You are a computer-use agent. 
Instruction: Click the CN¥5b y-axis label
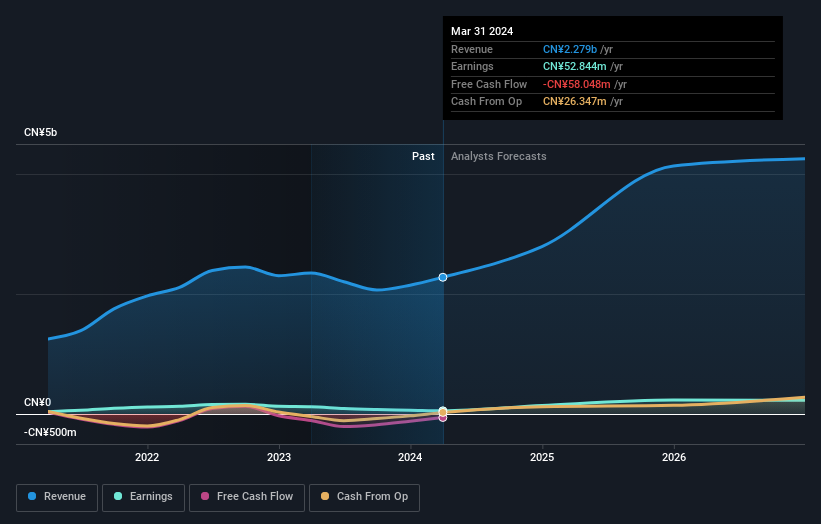click(x=40, y=132)
